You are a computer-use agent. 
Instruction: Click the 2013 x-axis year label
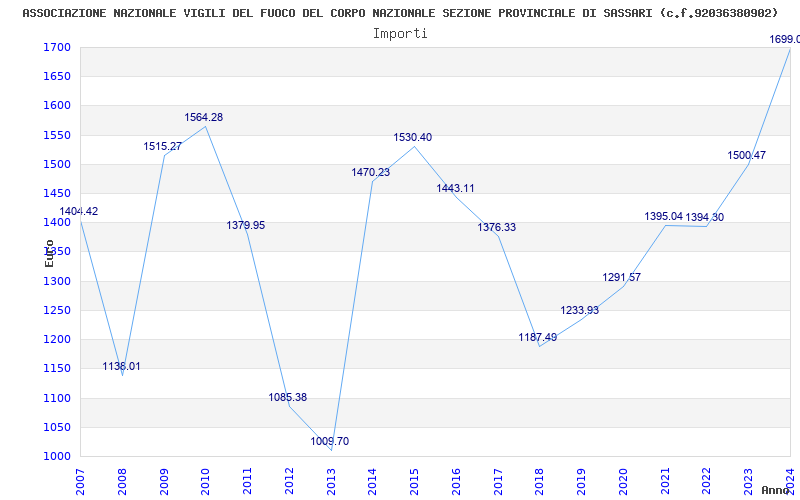click(331, 482)
